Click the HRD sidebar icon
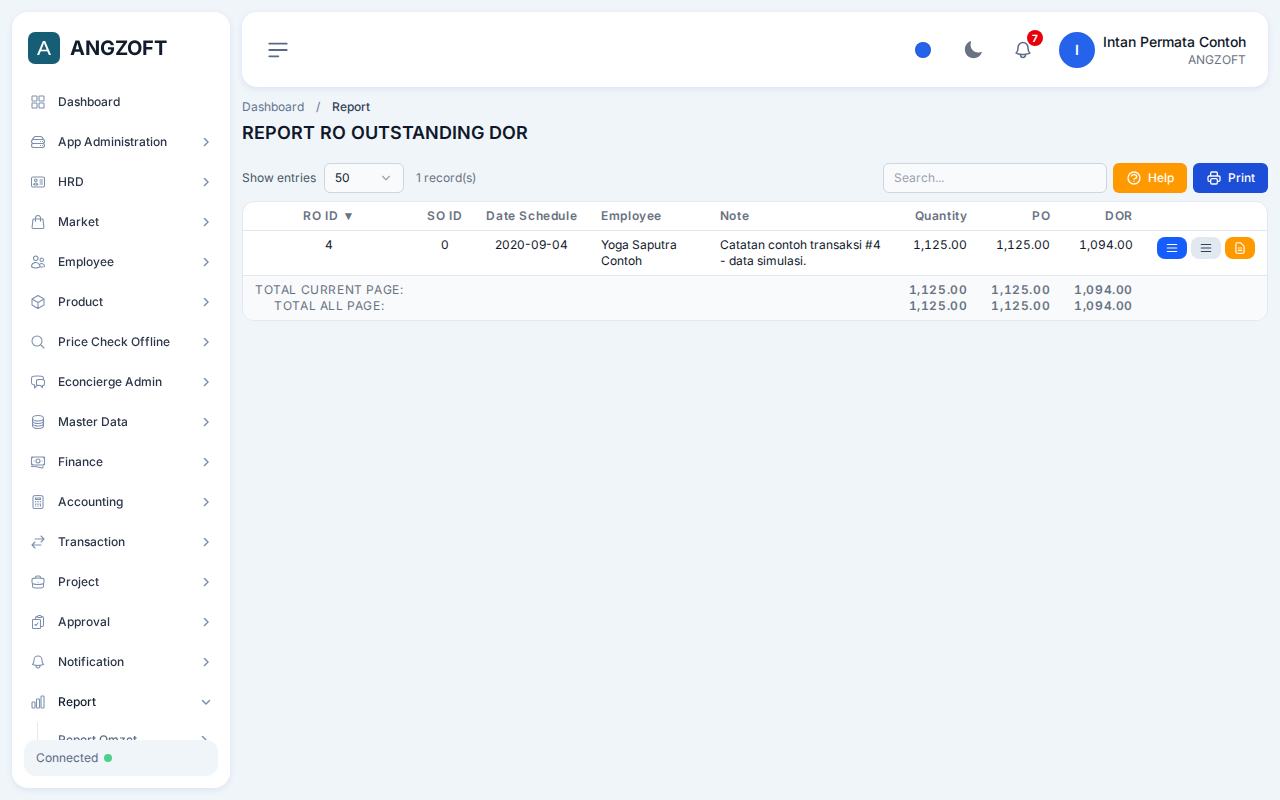The width and height of the screenshot is (1280, 800). (x=38, y=182)
